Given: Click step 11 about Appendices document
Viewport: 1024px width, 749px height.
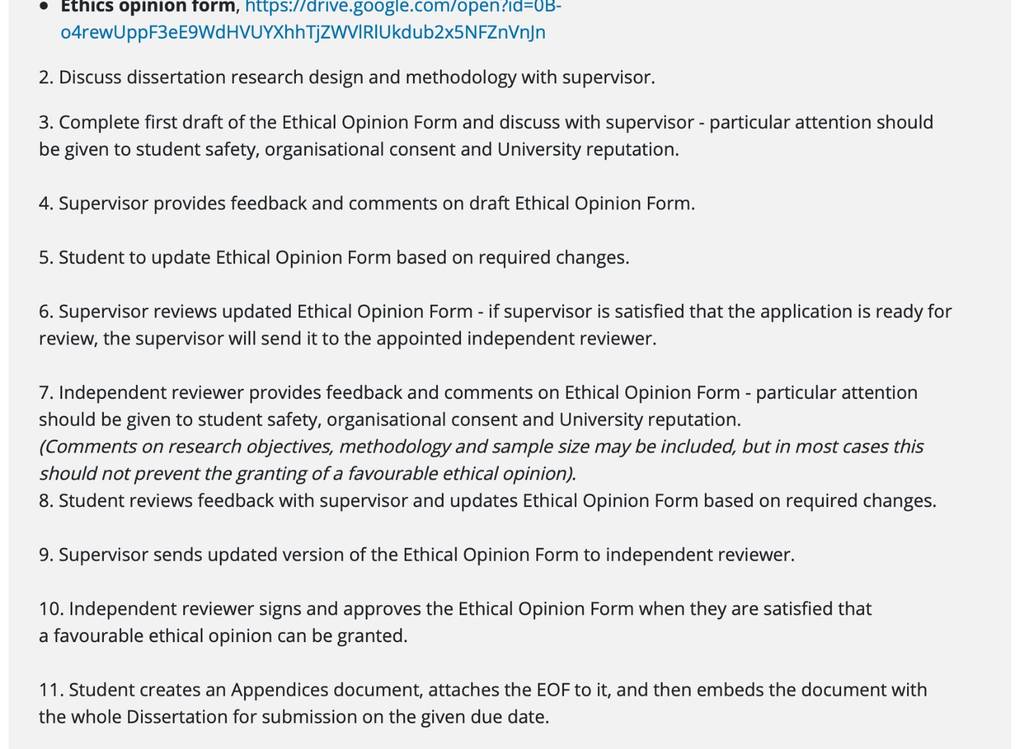Looking at the screenshot, I should coord(483,703).
